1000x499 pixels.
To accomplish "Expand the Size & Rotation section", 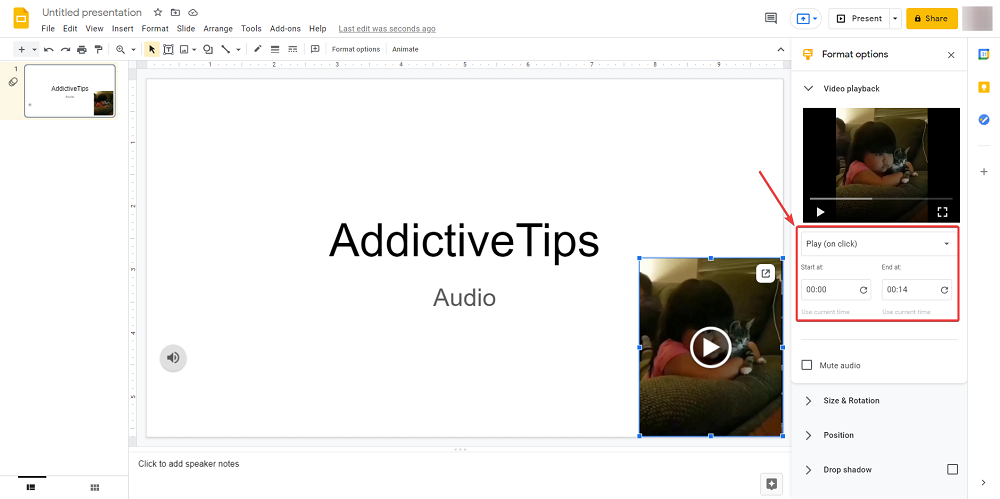I will [851, 400].
